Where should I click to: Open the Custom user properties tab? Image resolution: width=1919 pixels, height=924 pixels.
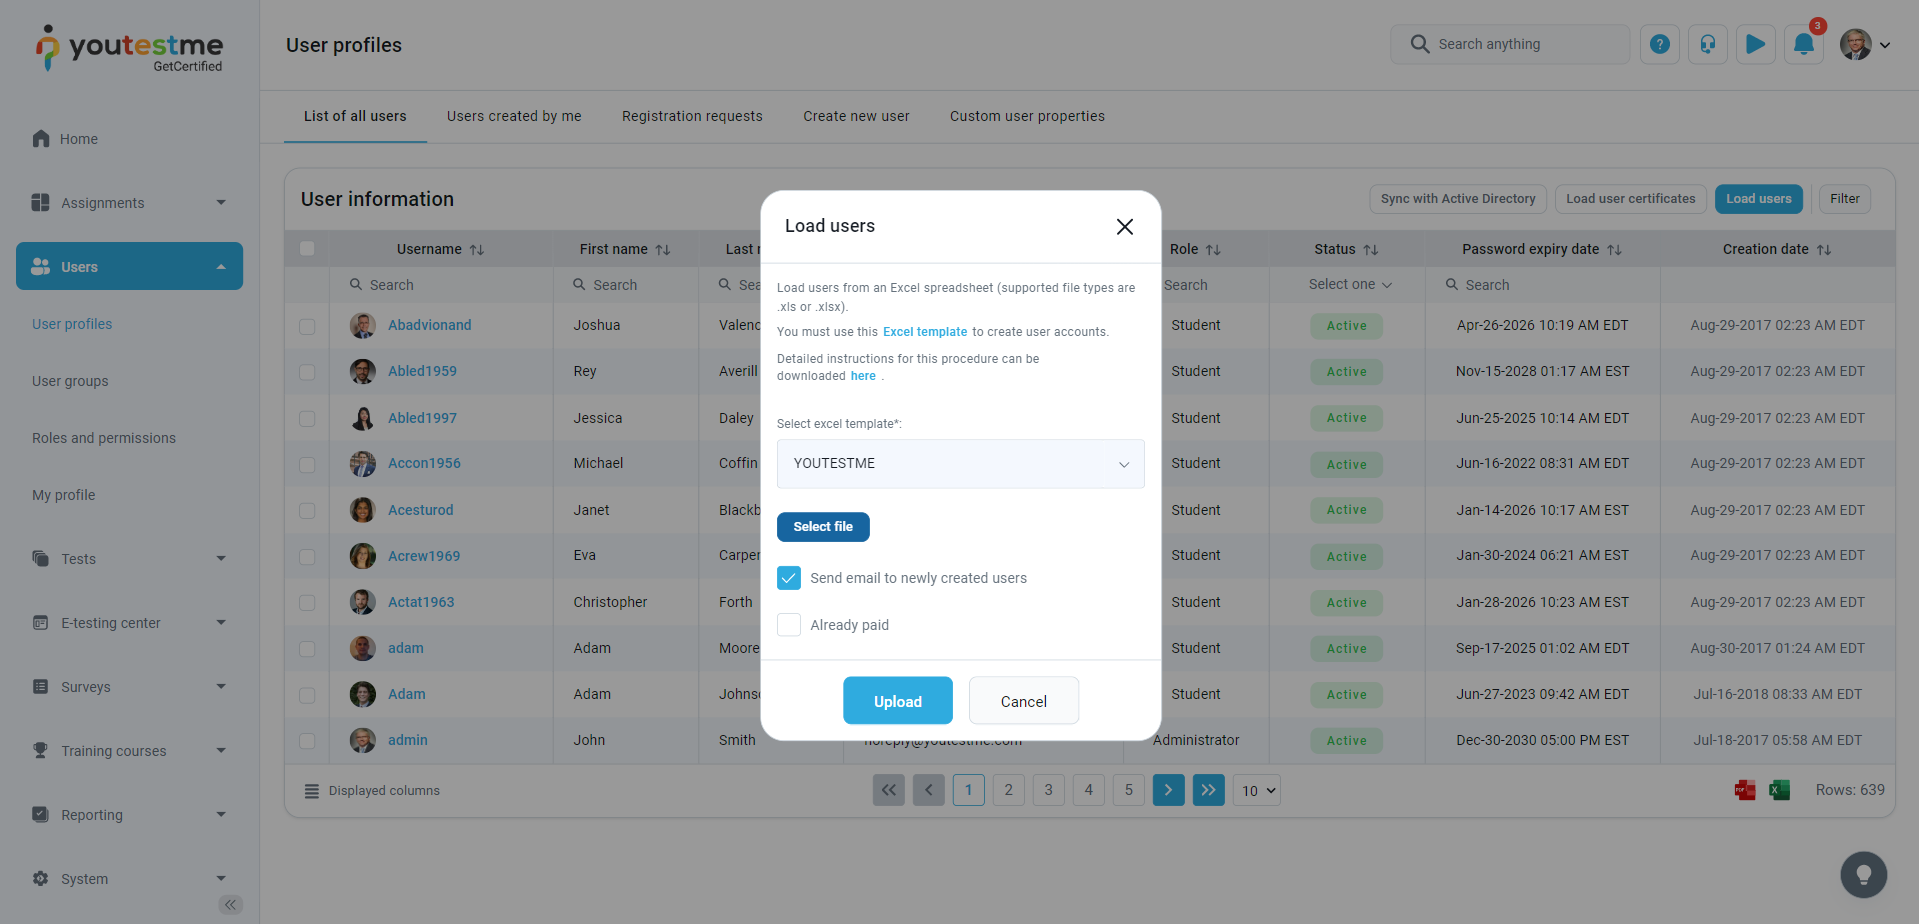1027,116
